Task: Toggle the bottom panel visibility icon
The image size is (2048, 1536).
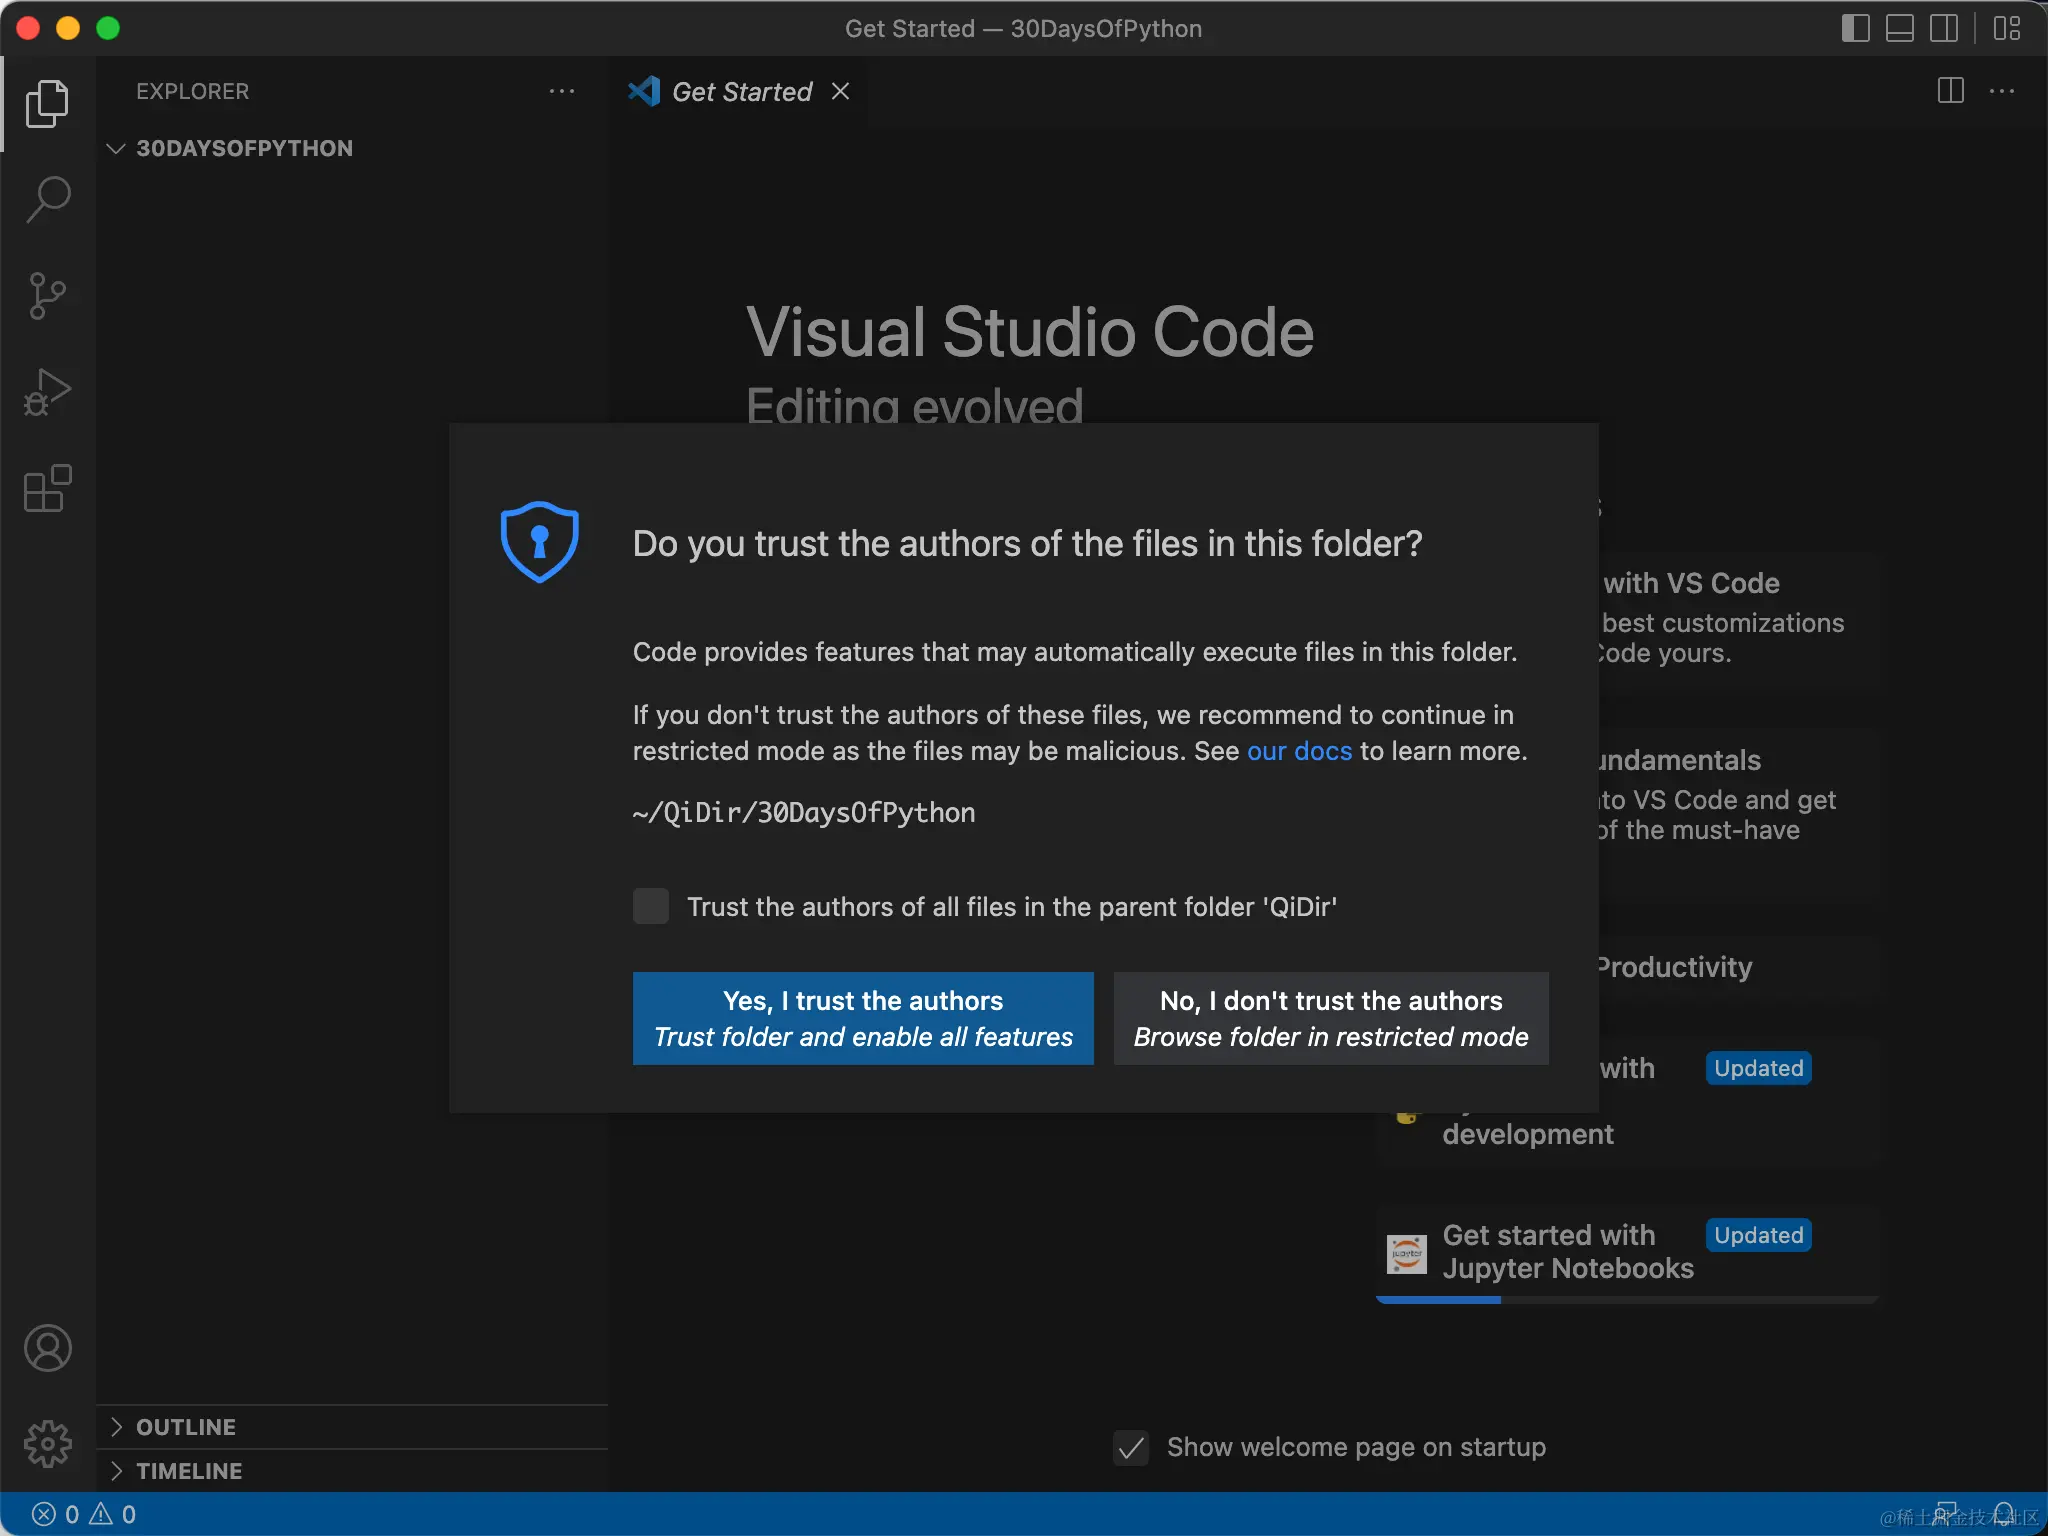Action: pyautogui.click(x=1899, y=28)
